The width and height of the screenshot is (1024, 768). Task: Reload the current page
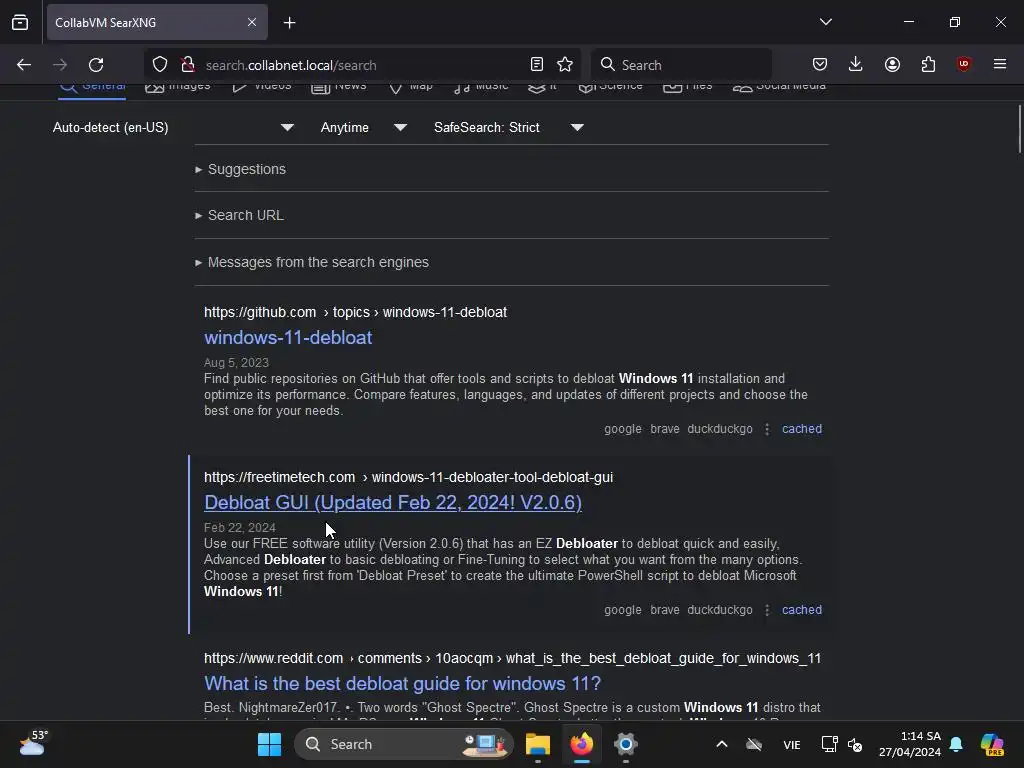(x=96, y=65)
